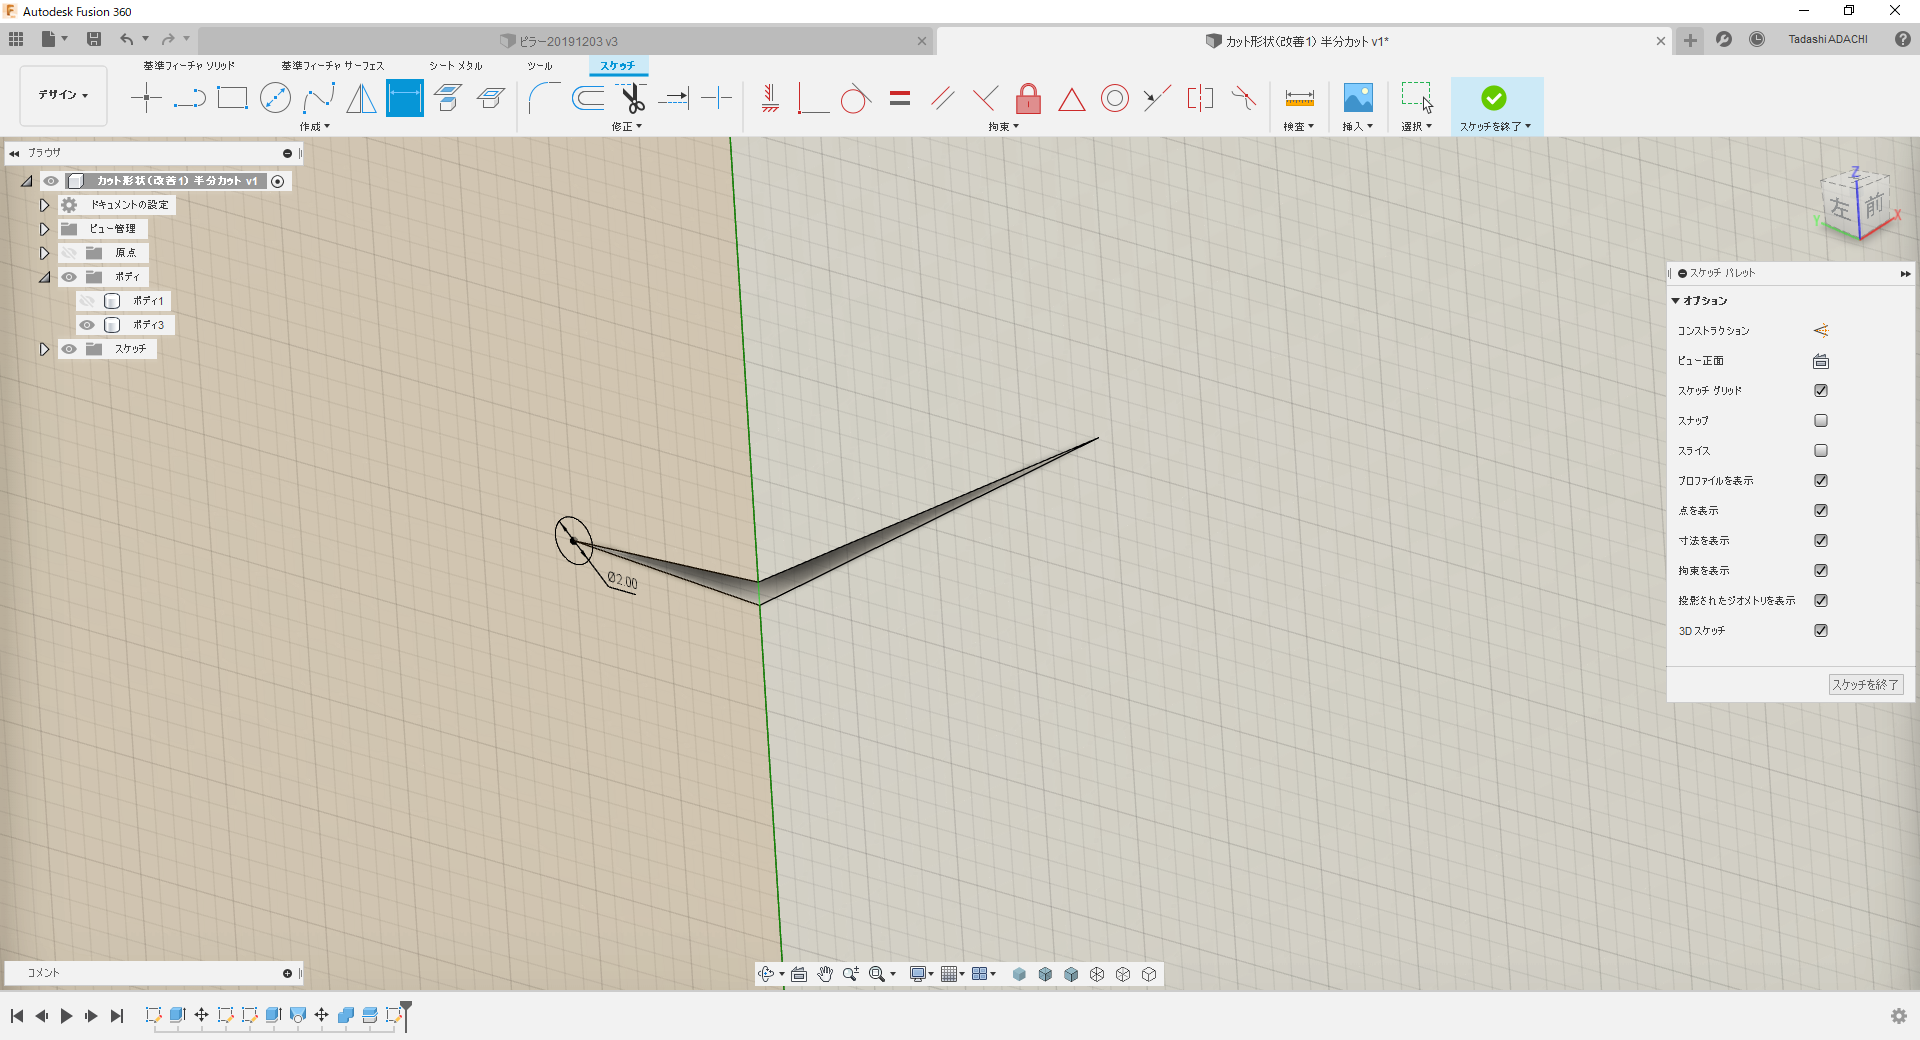This screenshot has width=1920, height=1040.
Task: Open the 検査 (Inspect) dropdown menu
Action: click(1298, 127)
